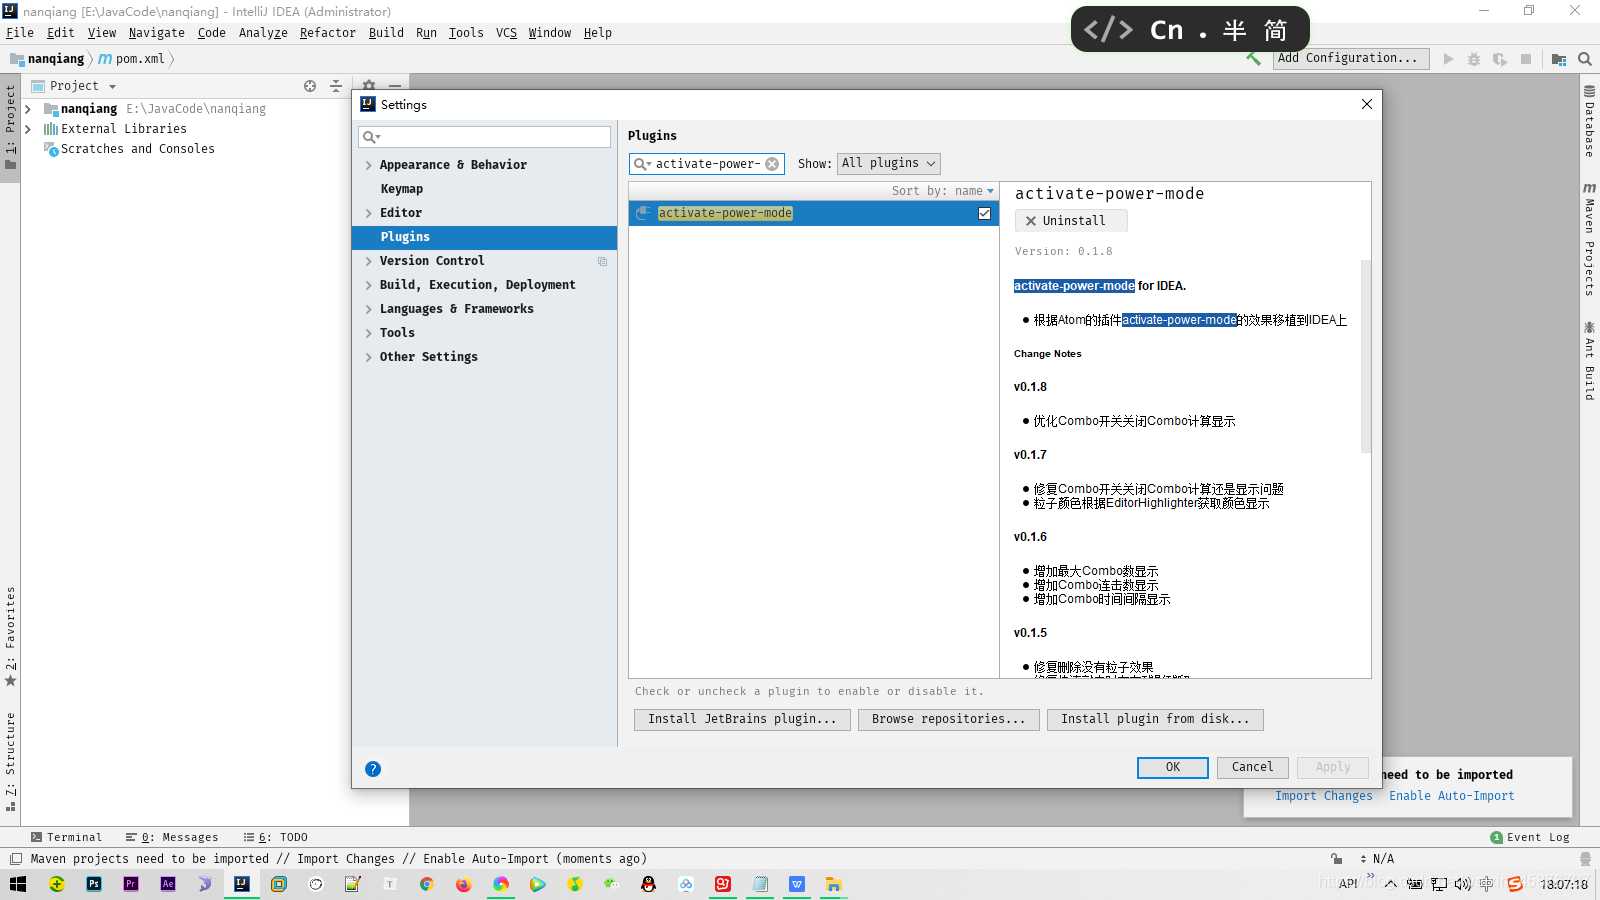Screen dimensions: 1600x900
Task: Click the After Effects icon in the taskbar
Action: 168,884
